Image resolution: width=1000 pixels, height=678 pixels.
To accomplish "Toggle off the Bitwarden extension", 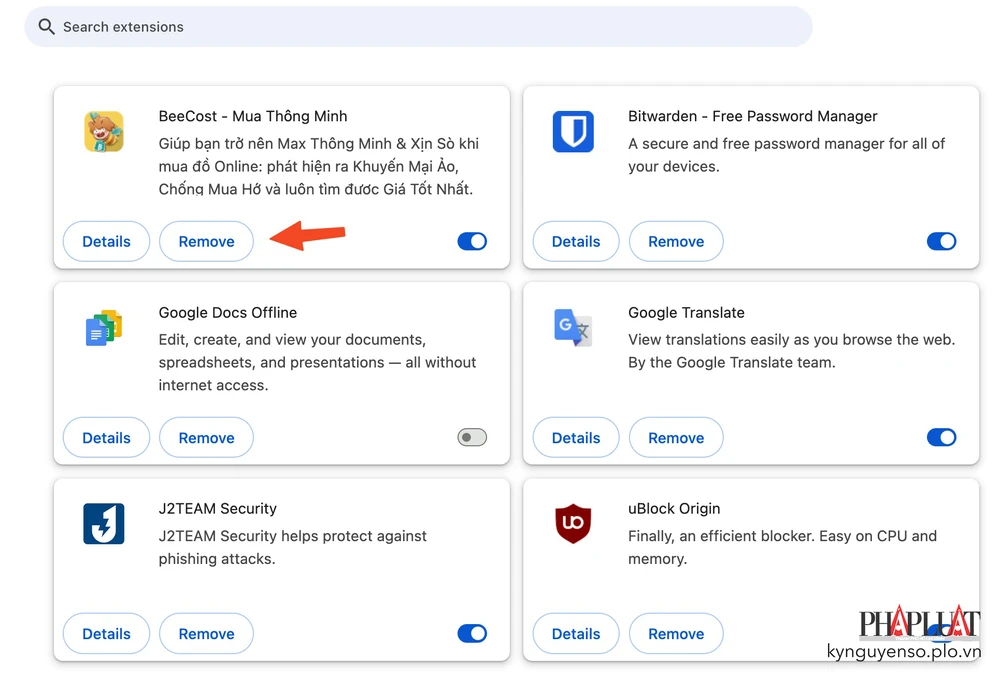I will 941,241.
